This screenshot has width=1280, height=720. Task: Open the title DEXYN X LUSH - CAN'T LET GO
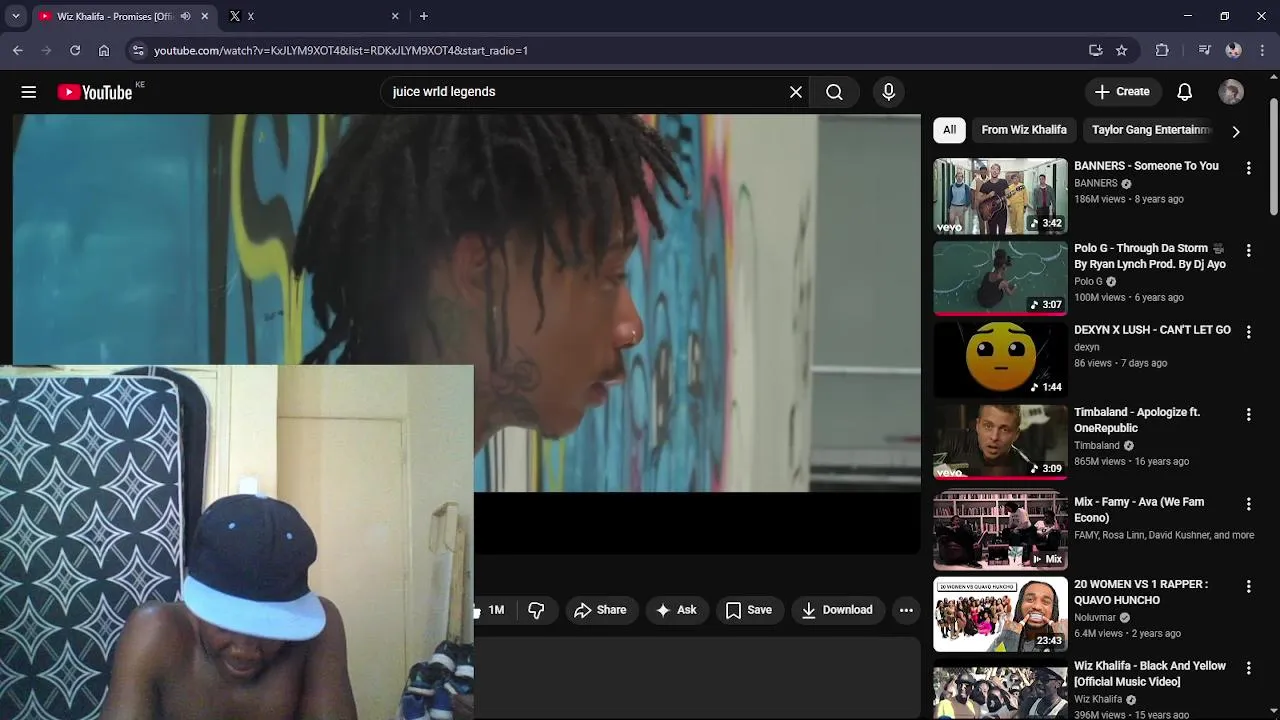(1152, 330)
